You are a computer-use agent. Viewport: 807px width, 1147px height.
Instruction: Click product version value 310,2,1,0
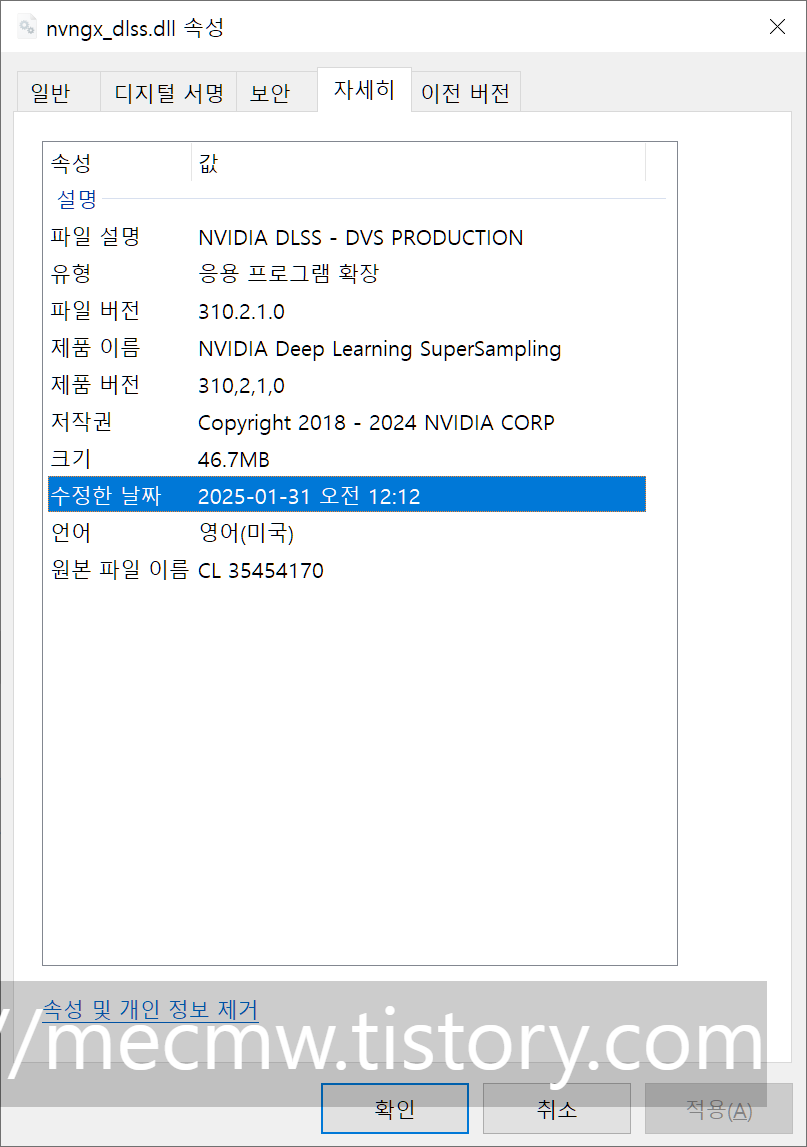click(x=241, y=386)
